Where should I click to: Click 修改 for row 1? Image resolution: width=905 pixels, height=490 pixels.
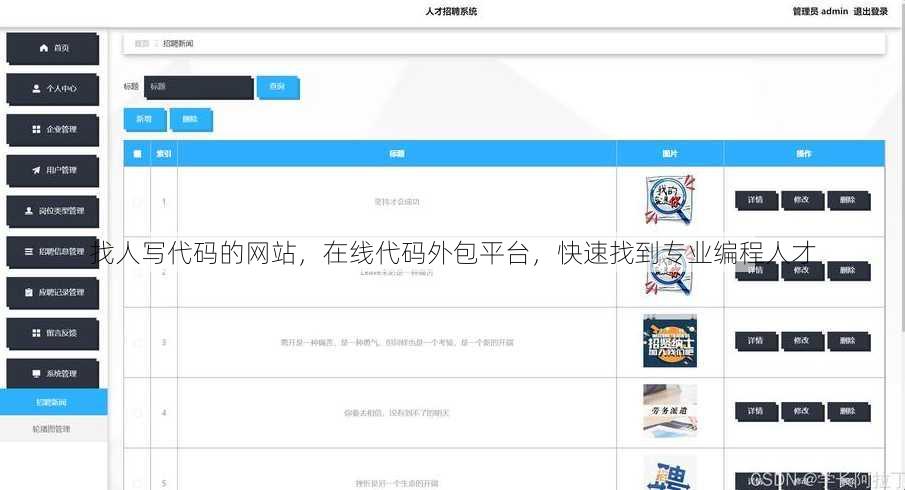point(802,200)
